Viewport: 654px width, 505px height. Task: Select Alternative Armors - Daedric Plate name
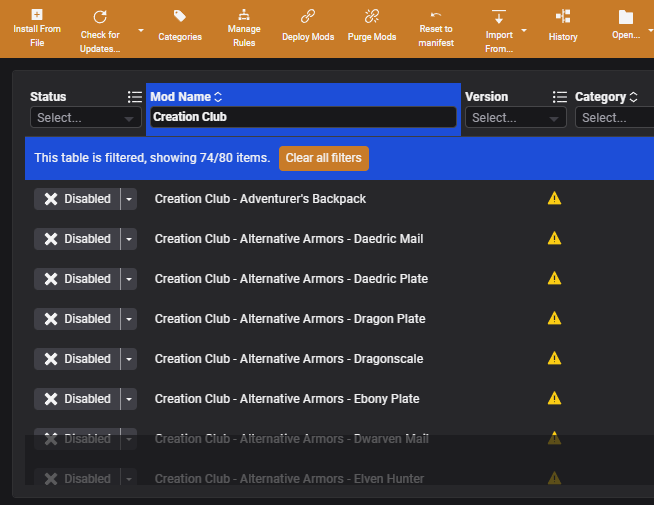(292, 279)
